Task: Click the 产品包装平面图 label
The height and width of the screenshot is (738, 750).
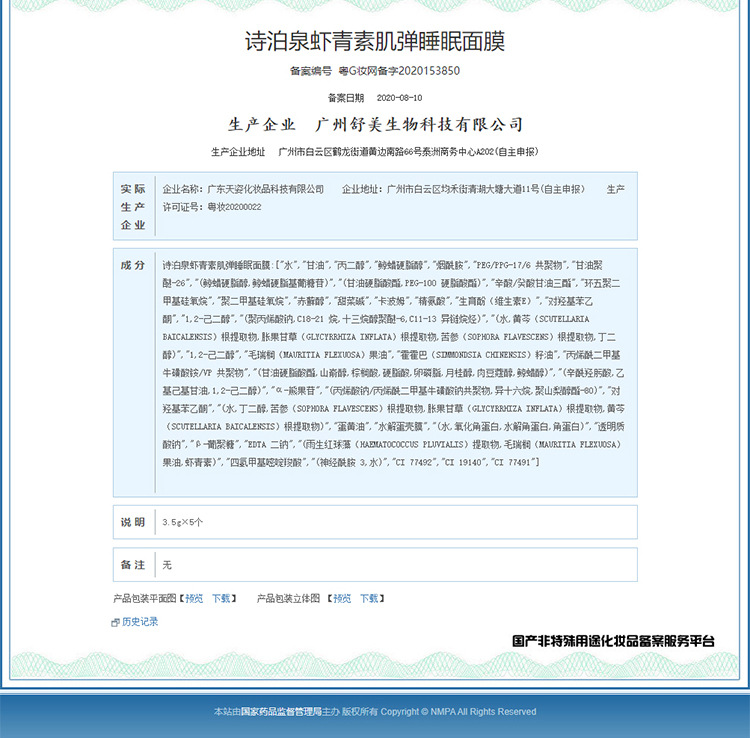Action: pos(144,598)
